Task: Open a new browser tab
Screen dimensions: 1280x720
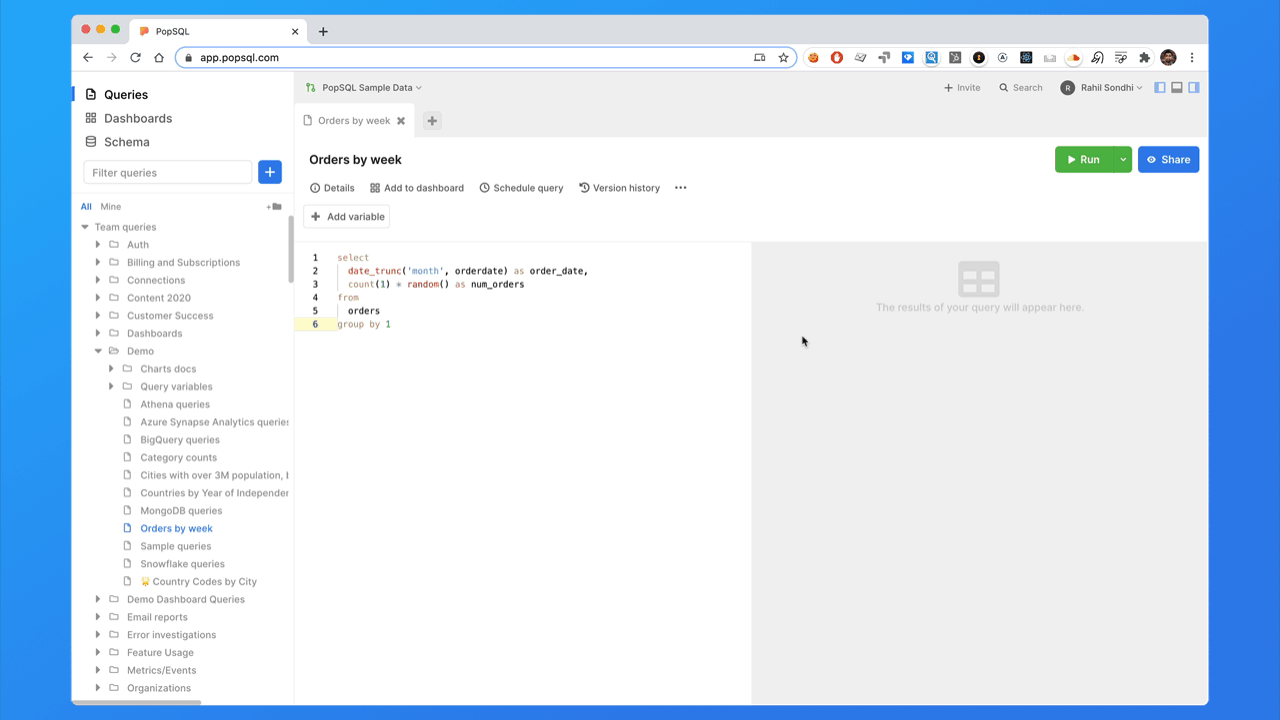Action: (x=323, y=32)
